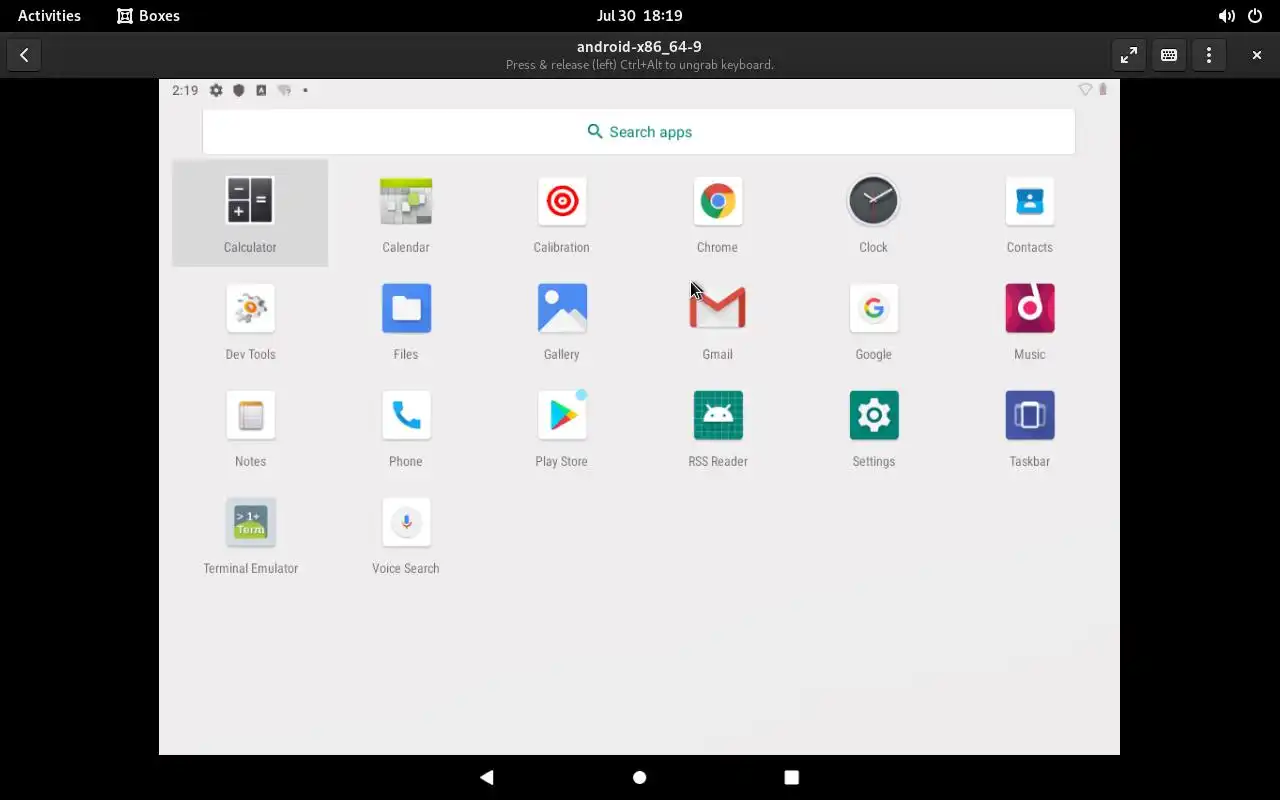This screenshot has height=800, width=1280.
Task: Launch the Taskbar app
Action: coord(1029,427)
